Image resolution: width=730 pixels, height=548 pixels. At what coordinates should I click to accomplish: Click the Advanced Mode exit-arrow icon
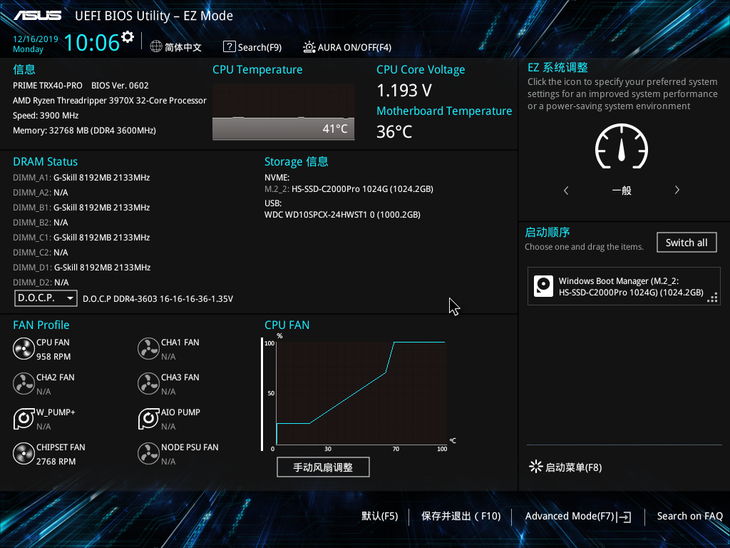(625, 517)
